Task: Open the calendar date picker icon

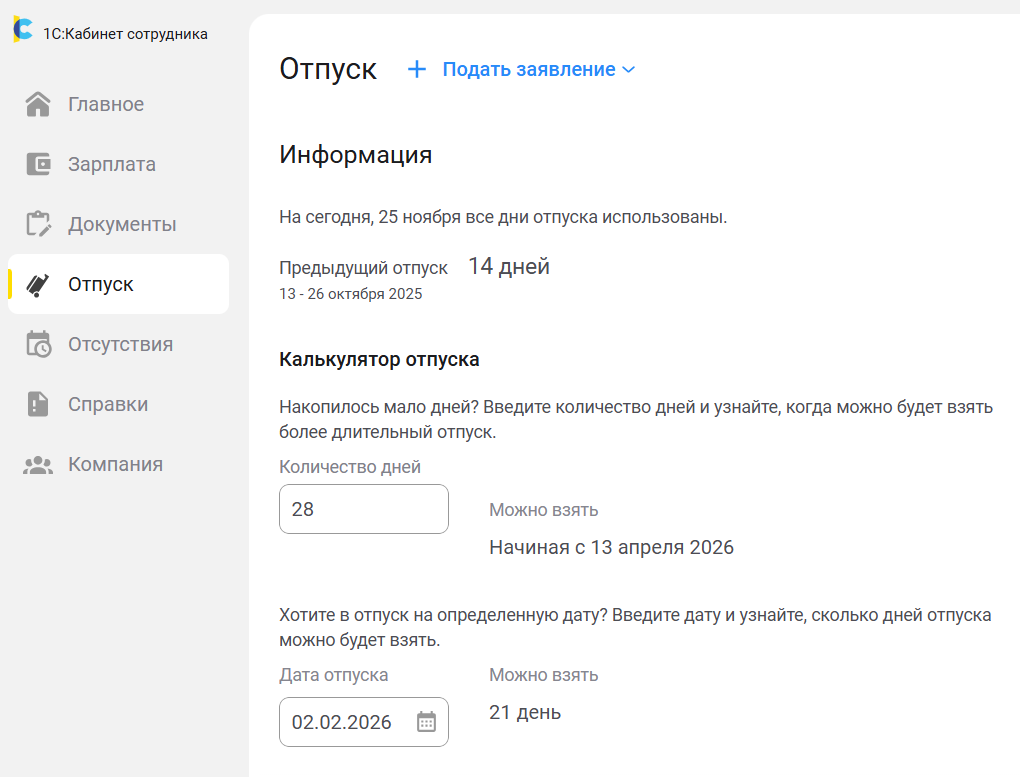Action: point(426,722)
